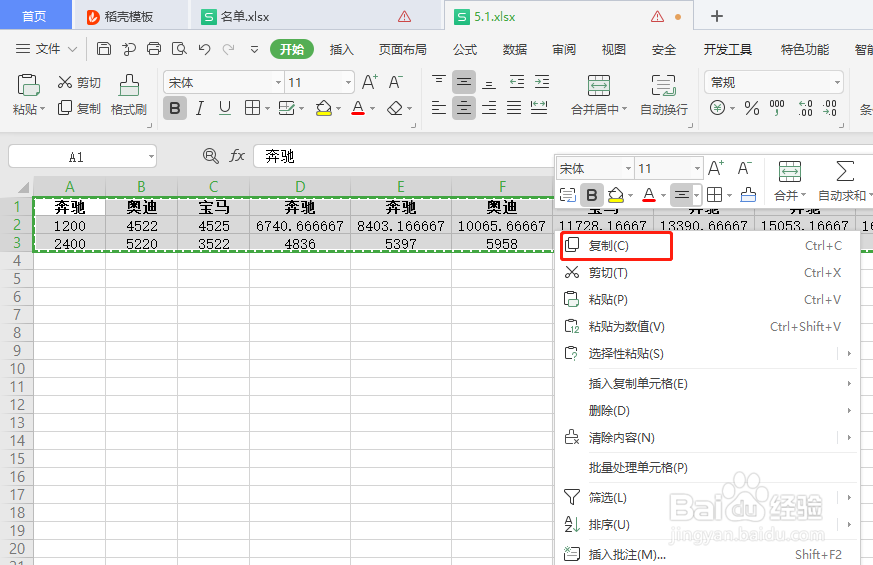Image resolution: width=873 pixels, height=565 pixels.
Task: Click the Justify alignment icon
Action: tap(514, 107)
